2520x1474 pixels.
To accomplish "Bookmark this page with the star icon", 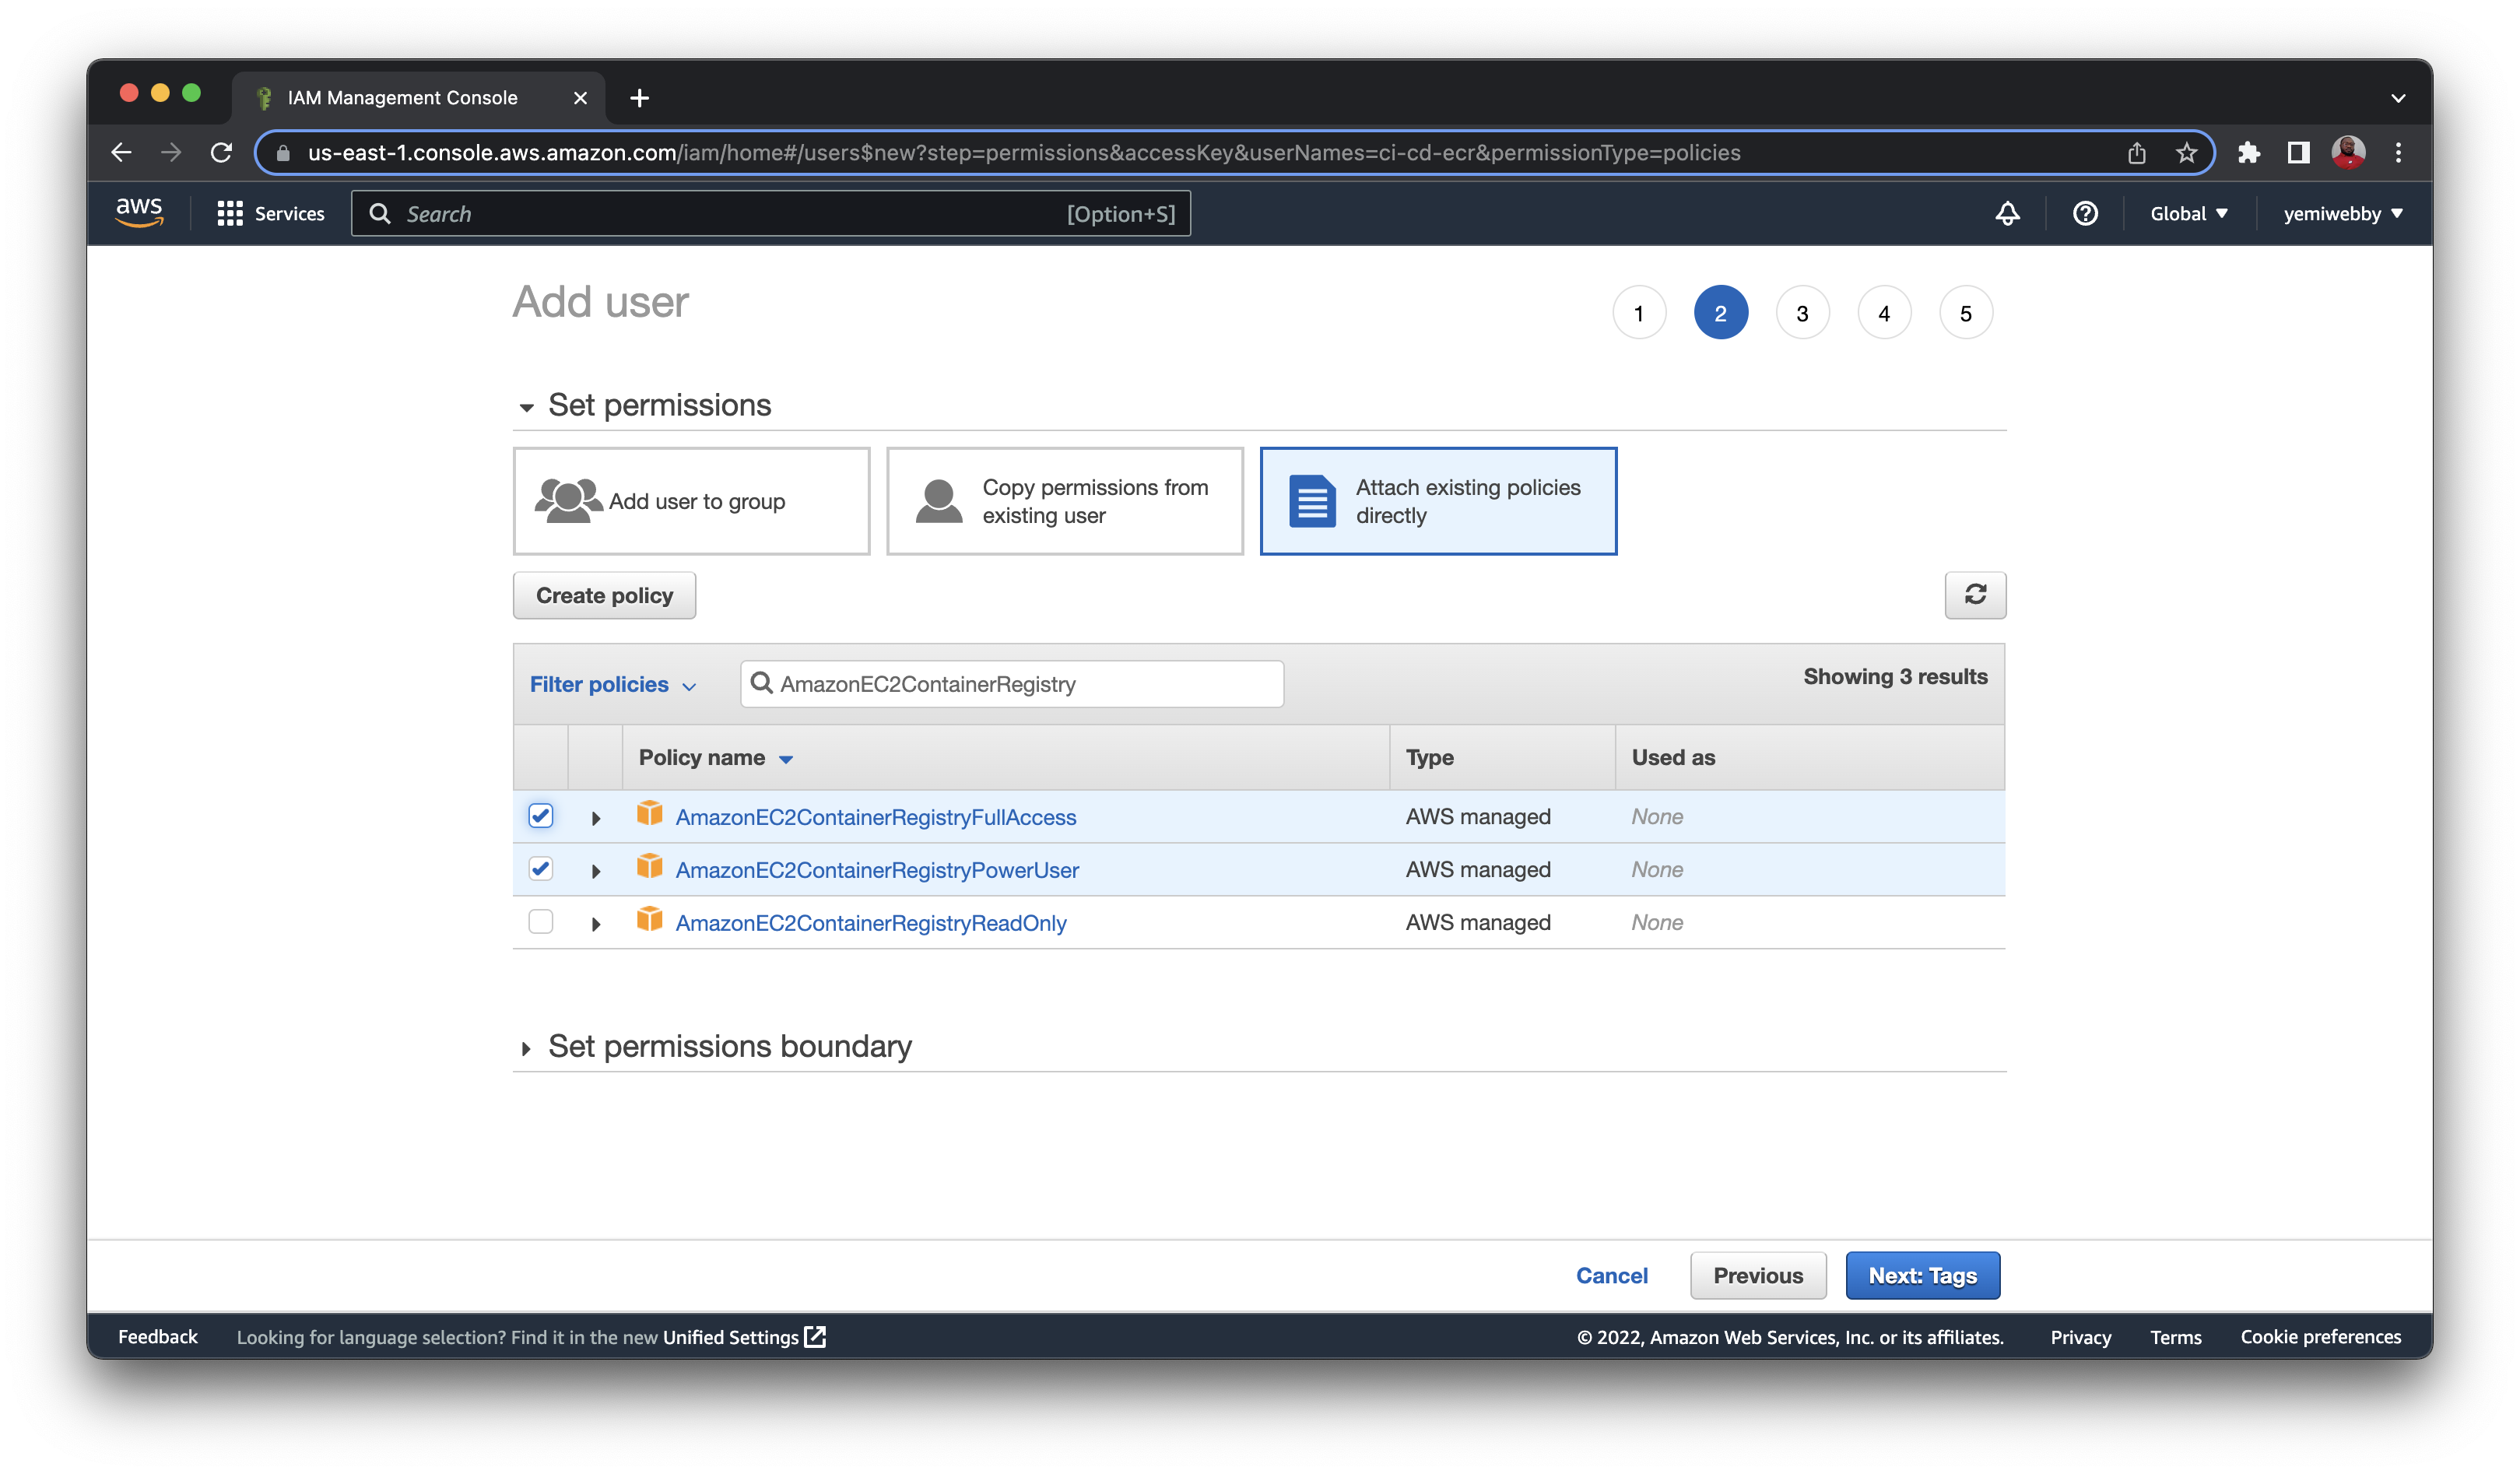I will pyautogui.click(x=2186, y=153).
